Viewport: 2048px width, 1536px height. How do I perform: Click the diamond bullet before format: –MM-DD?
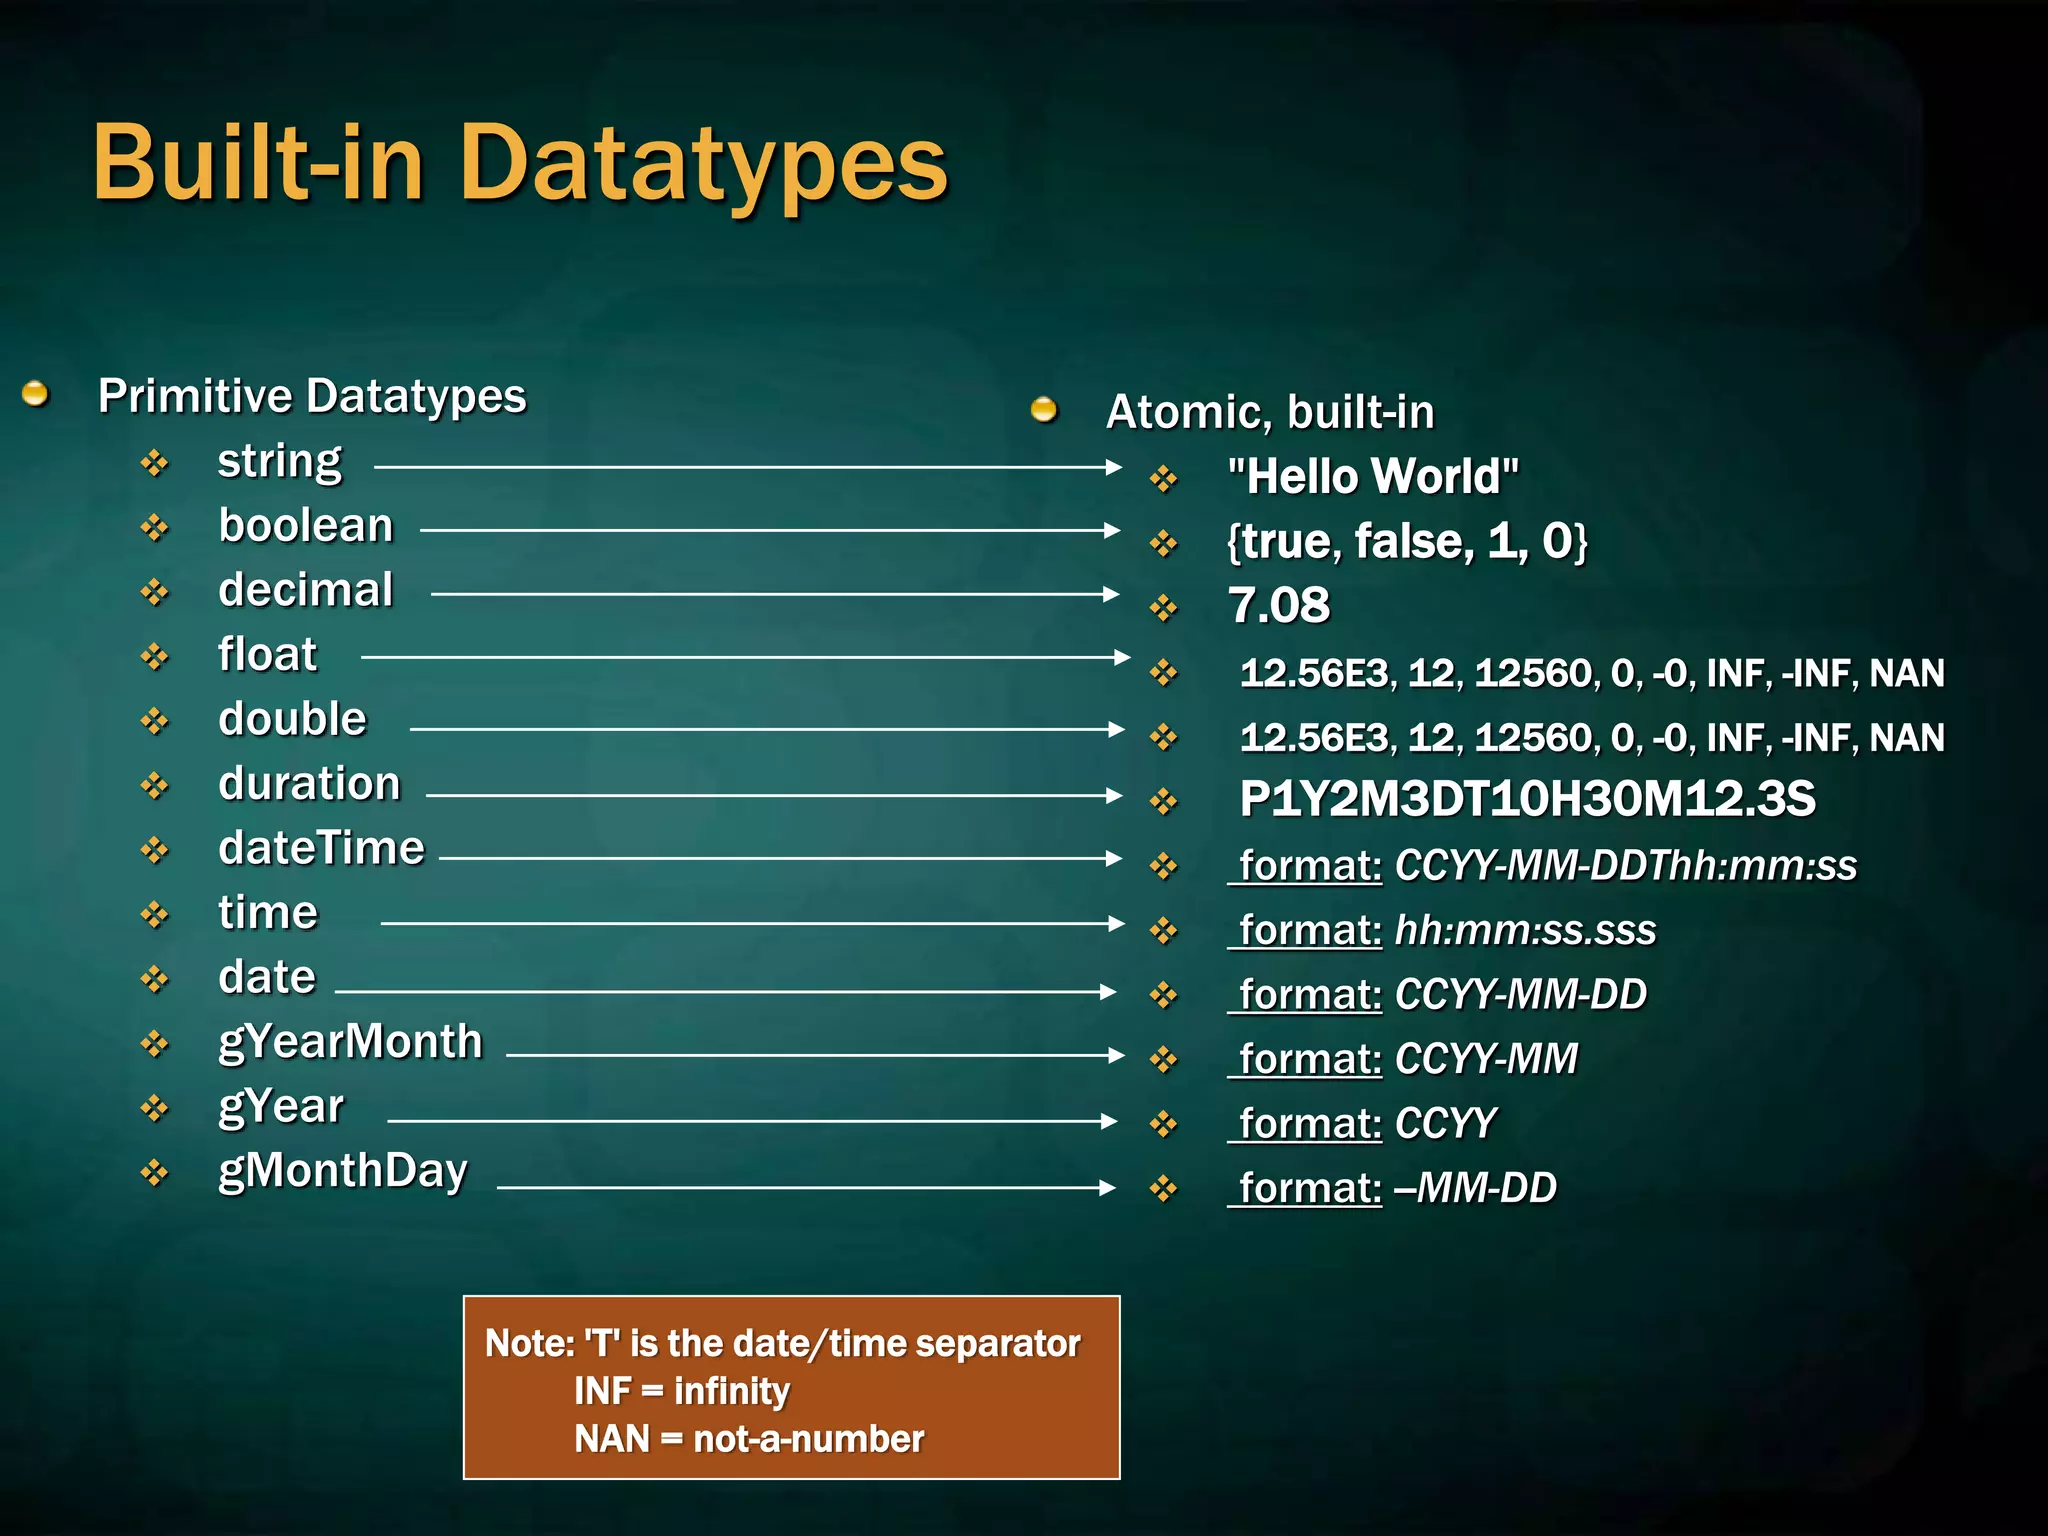coord(1164,1189)
